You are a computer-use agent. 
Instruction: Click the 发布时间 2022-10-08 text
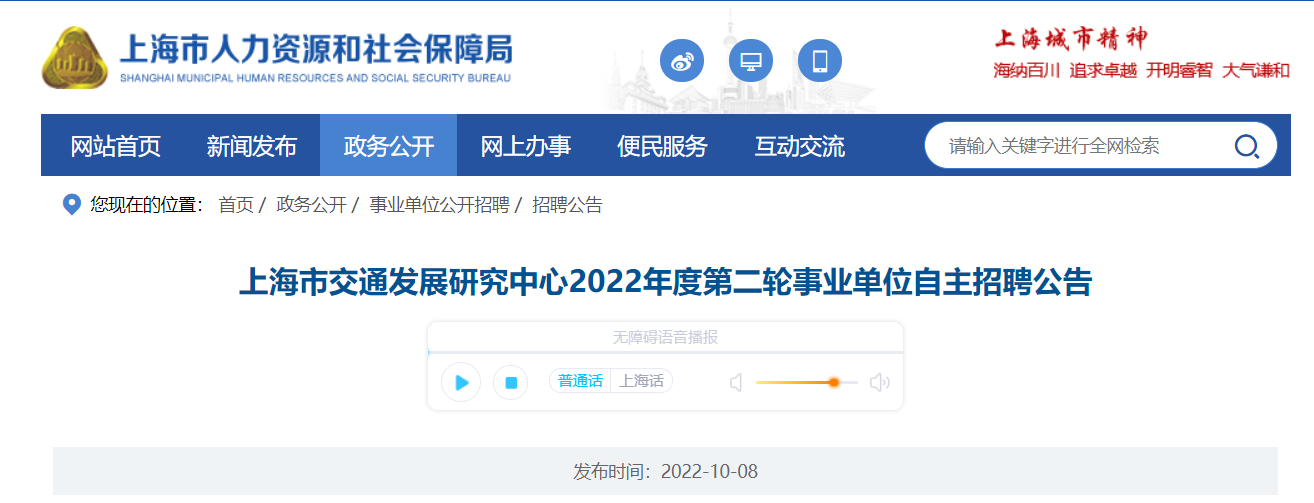665,471
